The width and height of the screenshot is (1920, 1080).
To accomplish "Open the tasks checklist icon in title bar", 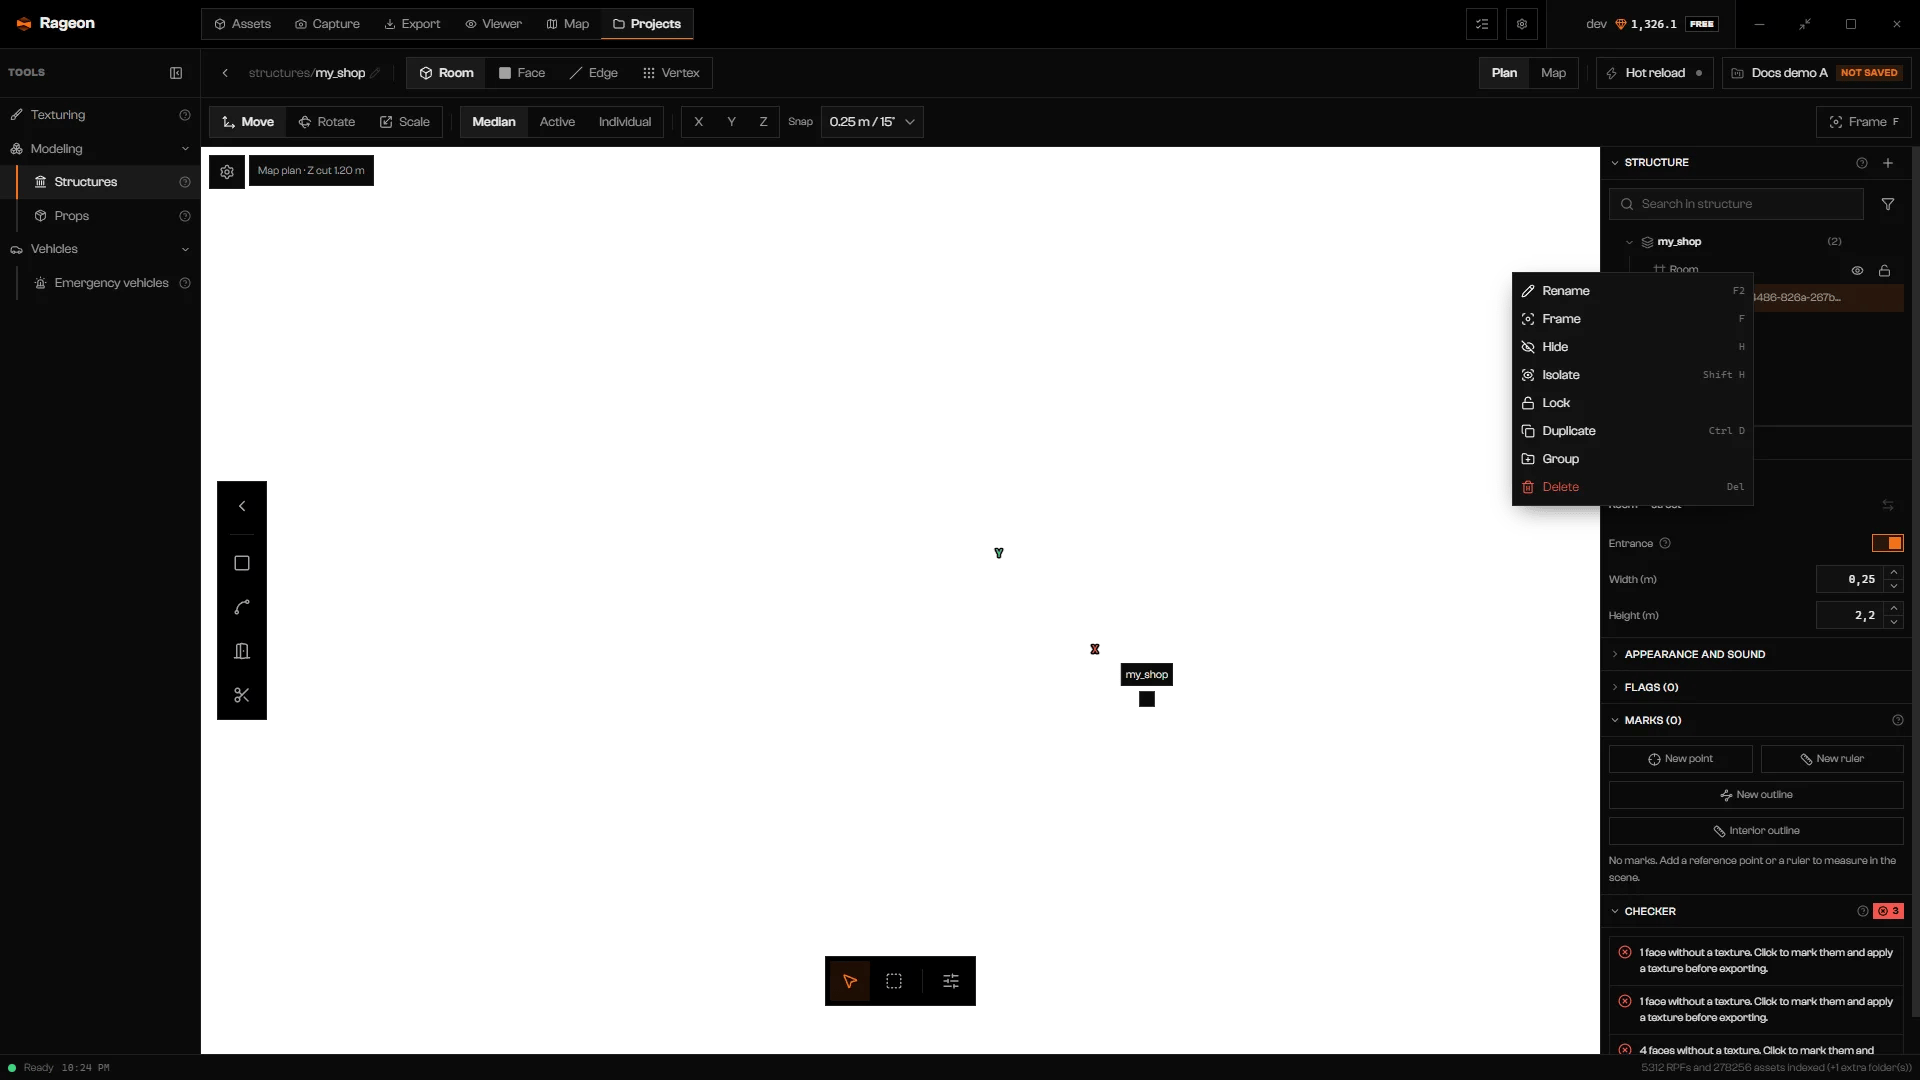I will click(1482, 24).
